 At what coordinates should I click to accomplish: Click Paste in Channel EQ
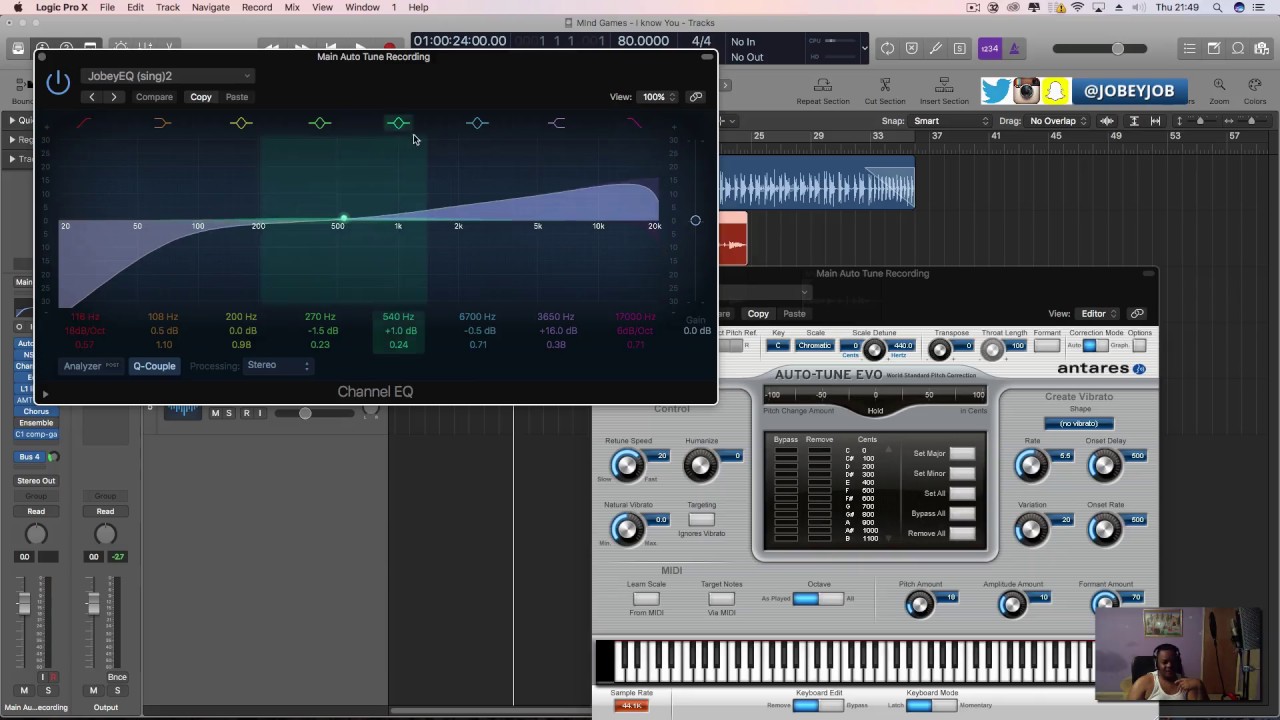(x=237, y=97)
